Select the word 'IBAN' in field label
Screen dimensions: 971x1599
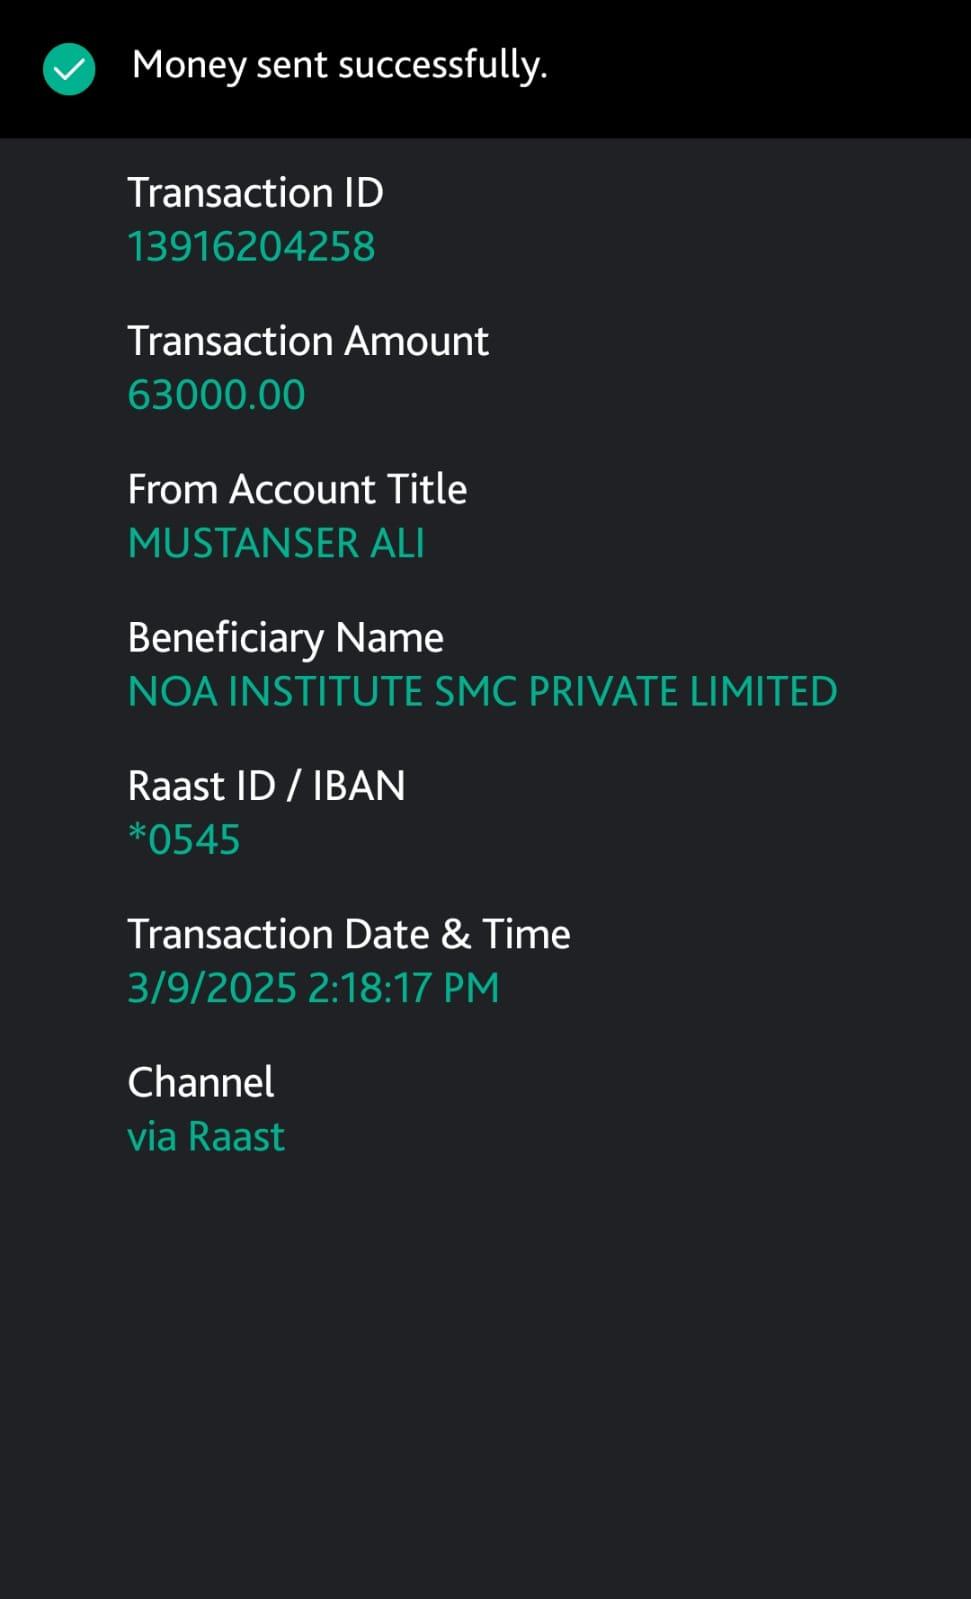[359, 786]
